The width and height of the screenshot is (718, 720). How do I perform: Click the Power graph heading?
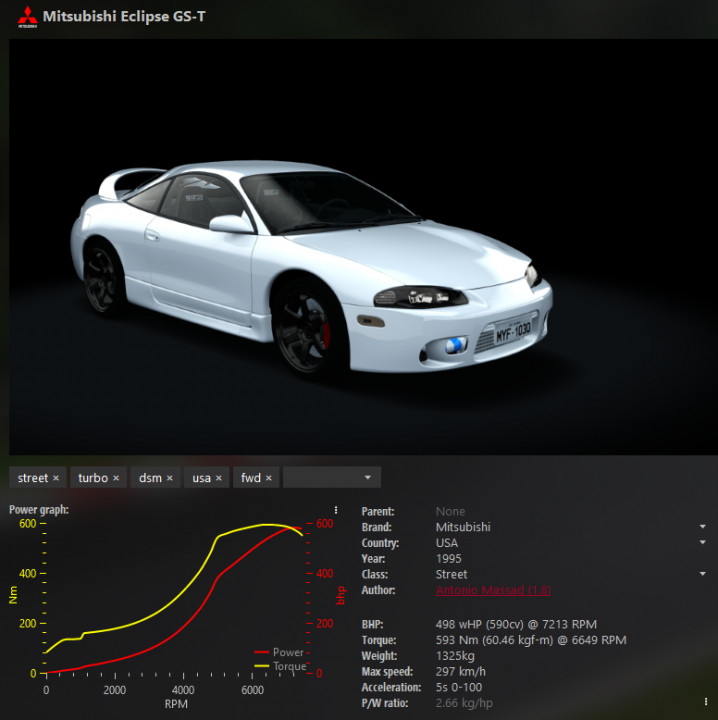coord(39,510)
